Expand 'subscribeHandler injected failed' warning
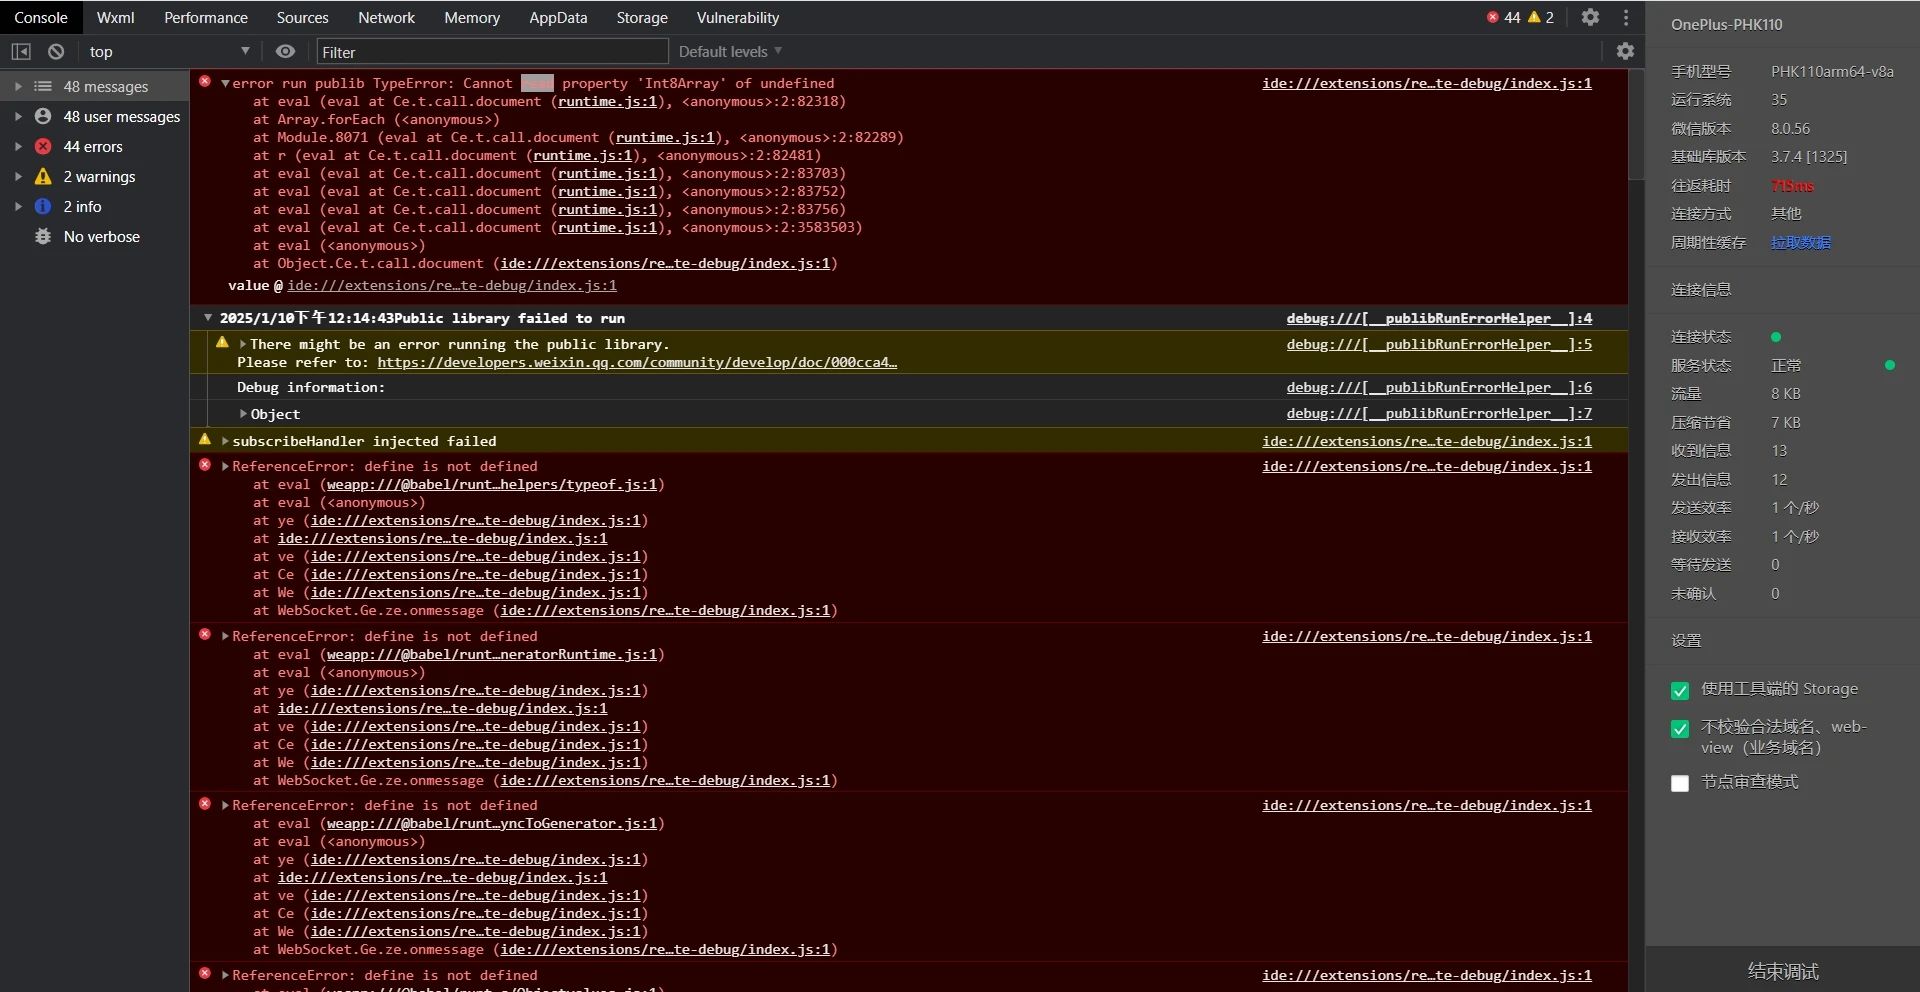The height and width of the screenshot is (992, 1920). tap(225, 441)
